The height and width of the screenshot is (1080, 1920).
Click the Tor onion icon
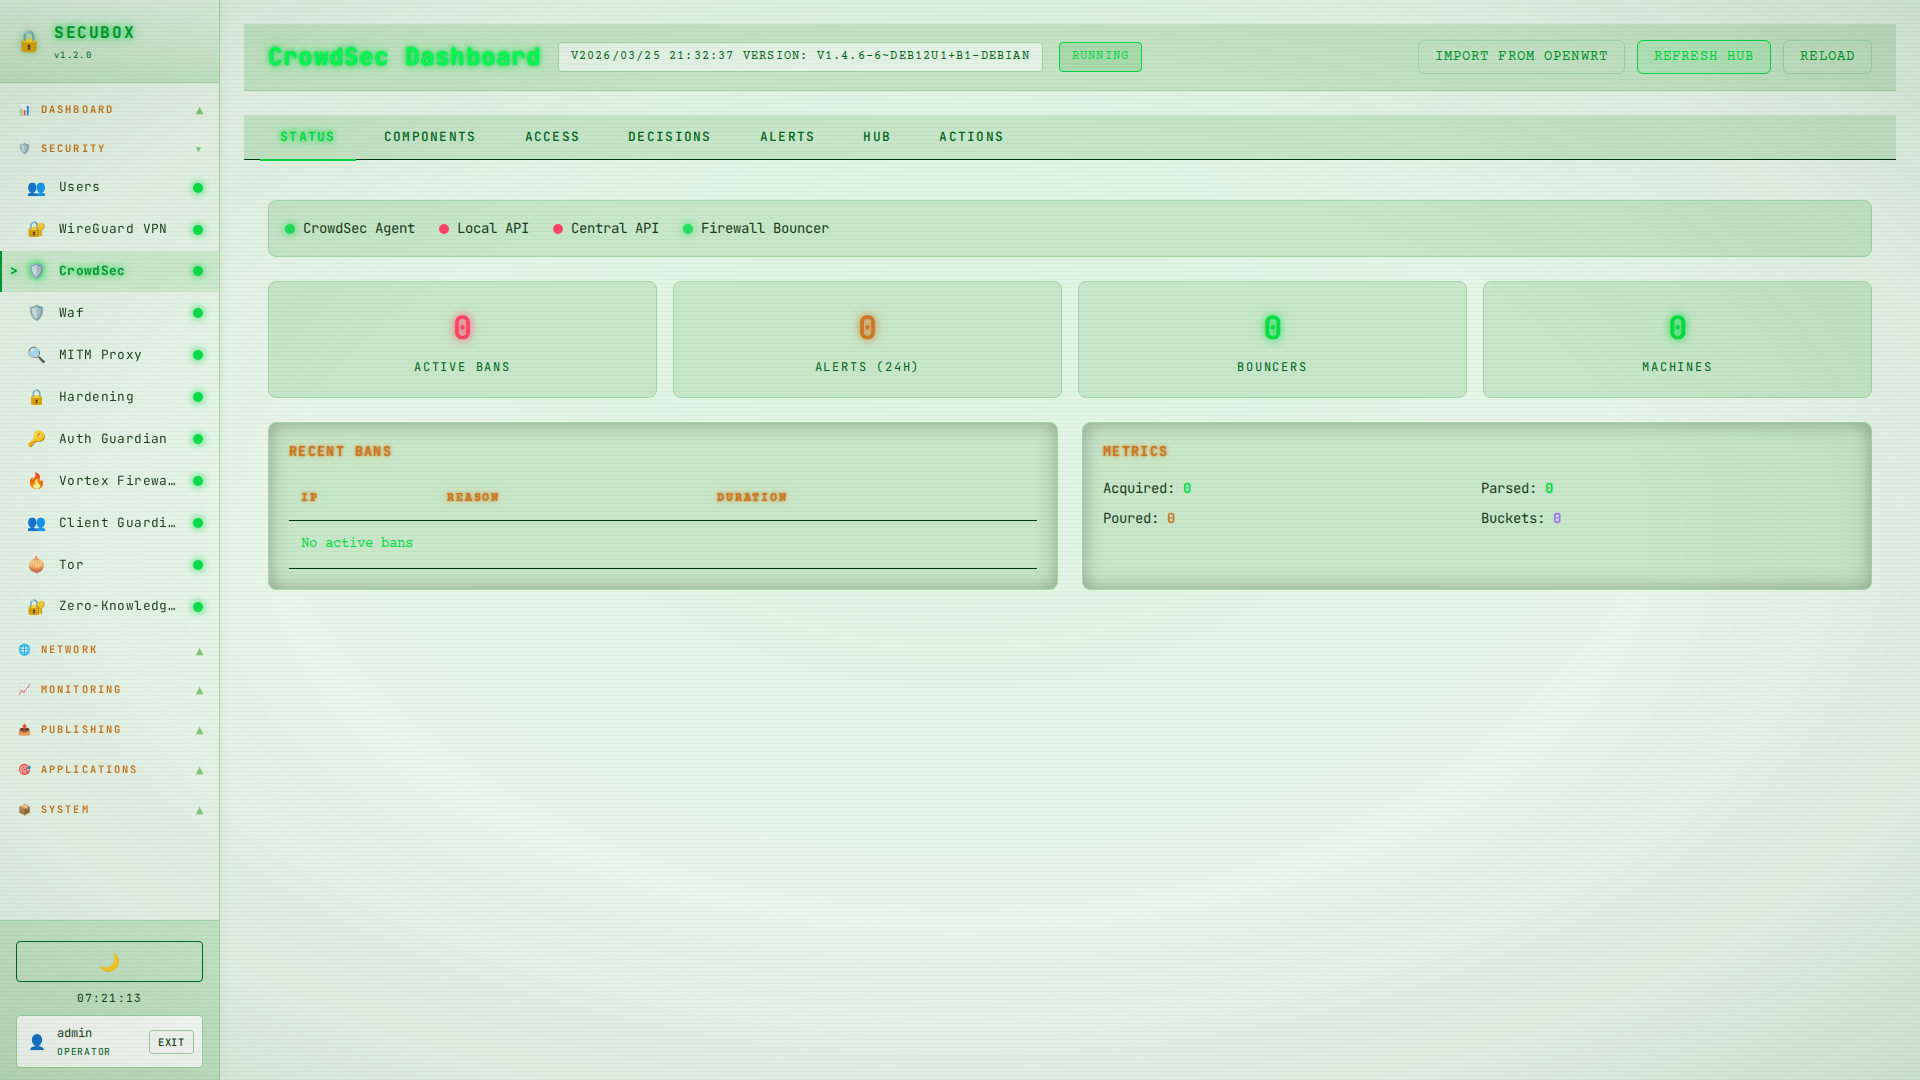tap(36, 564)
